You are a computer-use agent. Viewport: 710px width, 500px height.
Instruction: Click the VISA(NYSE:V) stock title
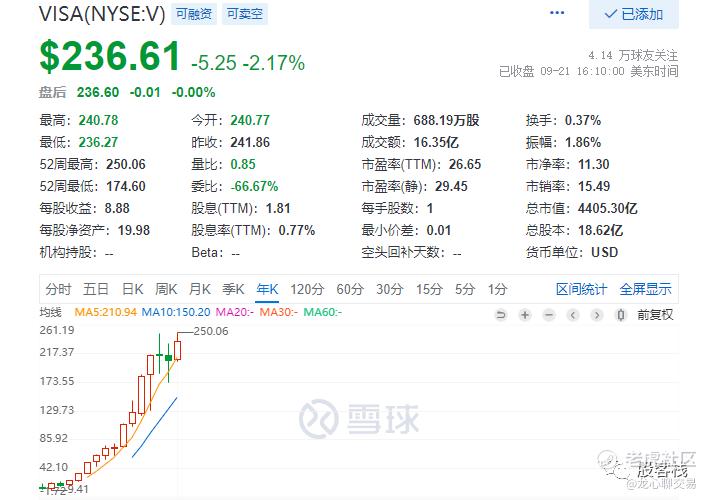tap(102, 14)
